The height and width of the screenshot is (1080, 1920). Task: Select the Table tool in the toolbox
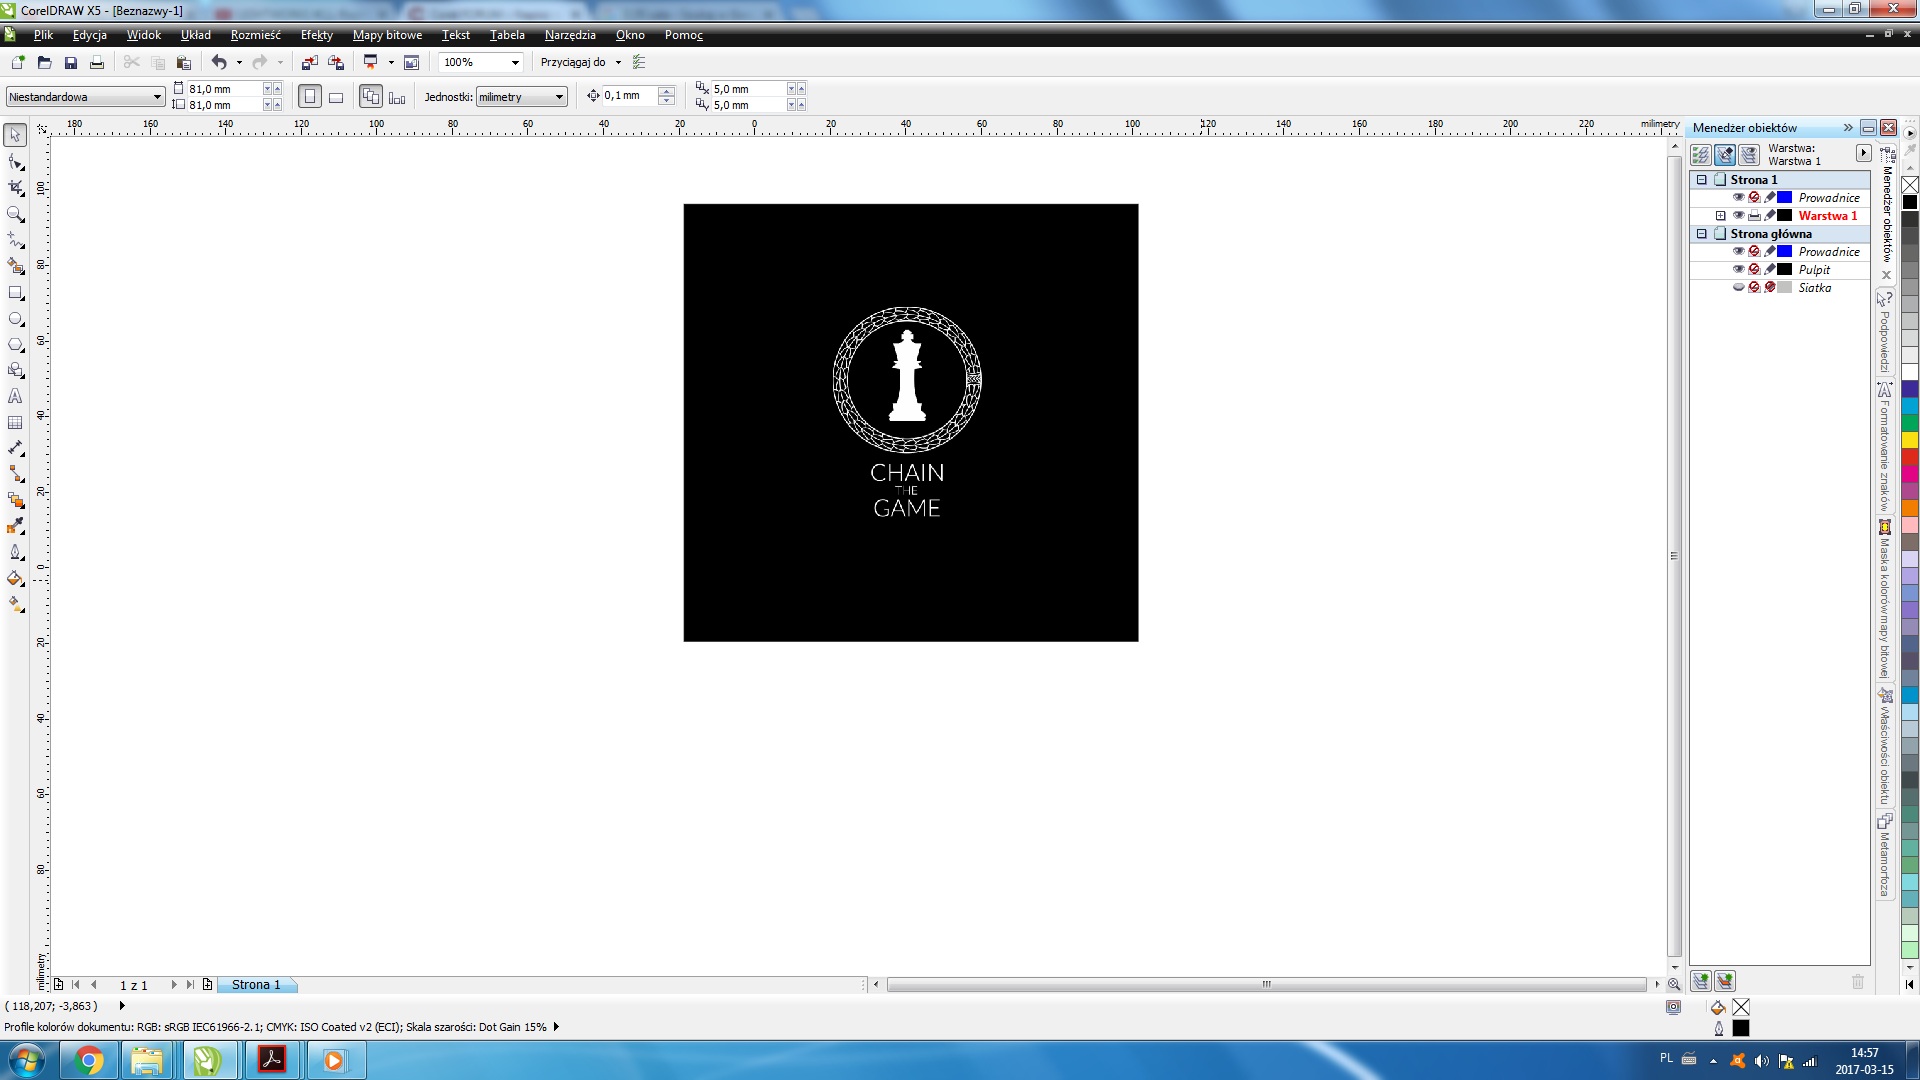(x=15, y=422)
